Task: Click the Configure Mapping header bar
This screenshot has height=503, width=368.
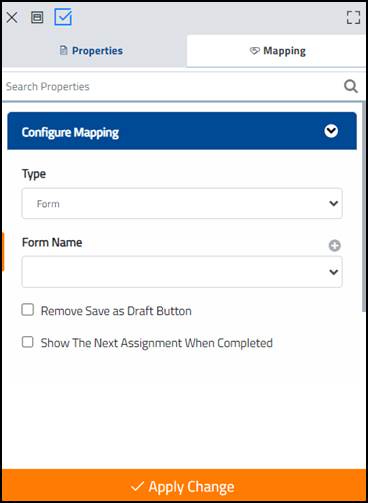Action: click(x=182, y=131)
